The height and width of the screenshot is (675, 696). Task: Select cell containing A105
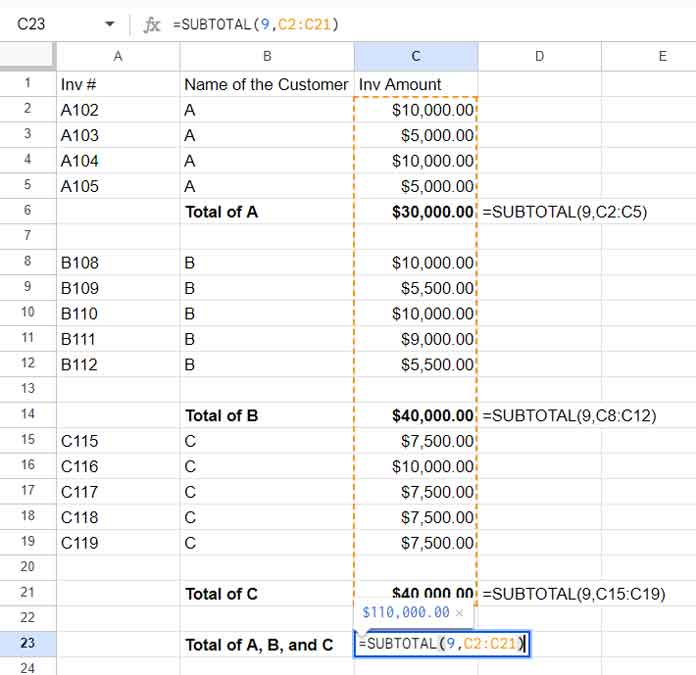point(118,186)
